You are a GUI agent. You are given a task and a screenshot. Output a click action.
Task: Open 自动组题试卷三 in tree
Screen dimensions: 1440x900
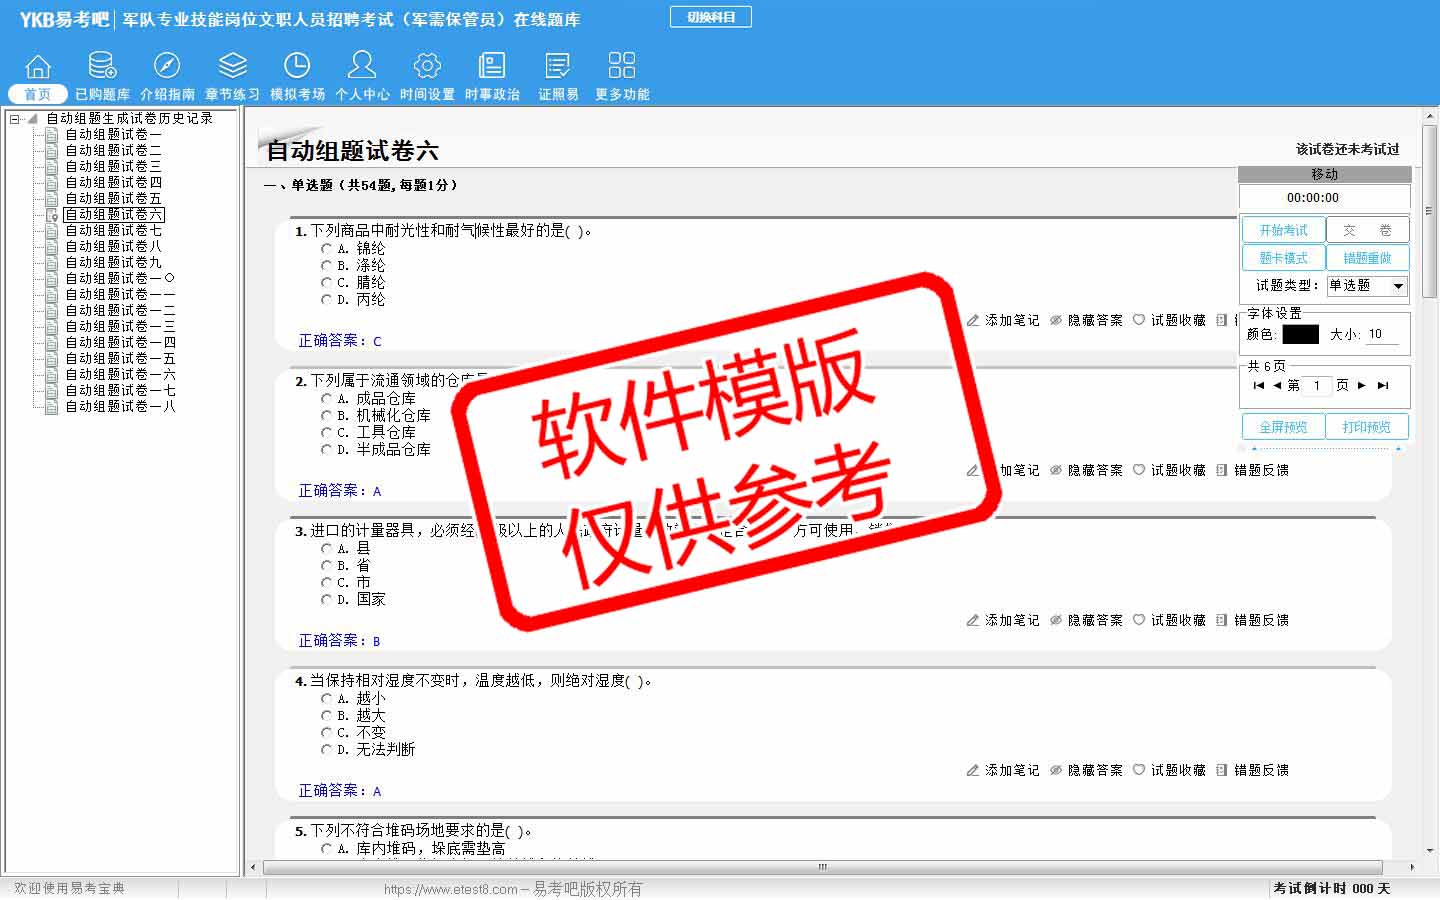click(x=113, y=166)
